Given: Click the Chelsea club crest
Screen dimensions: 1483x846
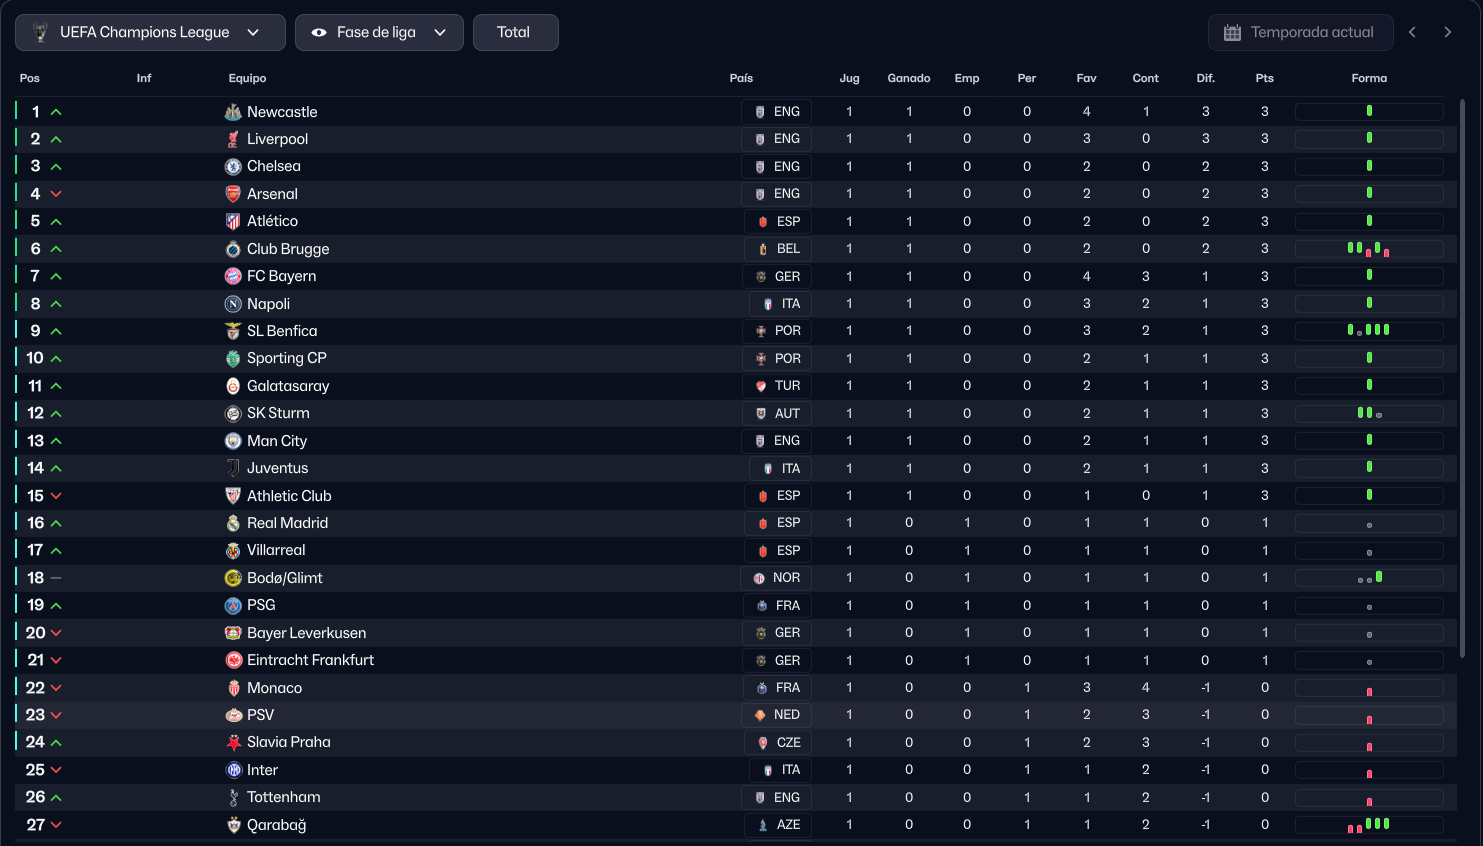Looking at the screenshot, I should [233, 166].
